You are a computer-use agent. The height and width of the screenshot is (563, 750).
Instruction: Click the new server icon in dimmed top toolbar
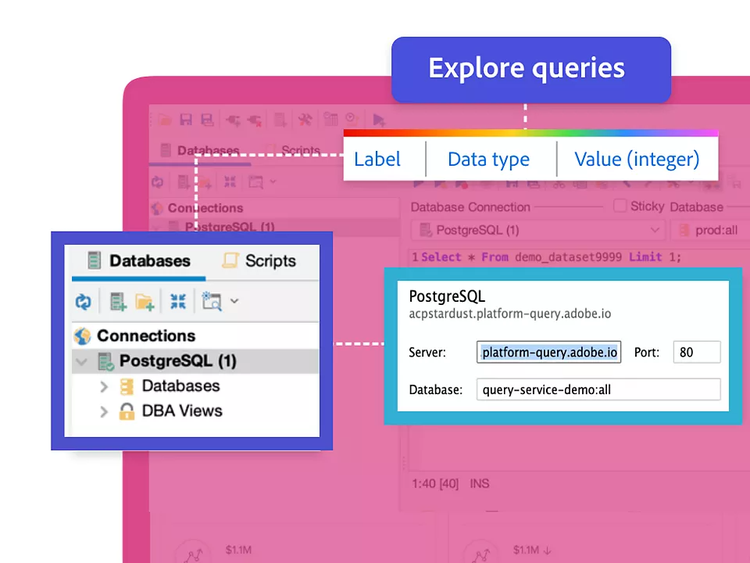[280, 120]
